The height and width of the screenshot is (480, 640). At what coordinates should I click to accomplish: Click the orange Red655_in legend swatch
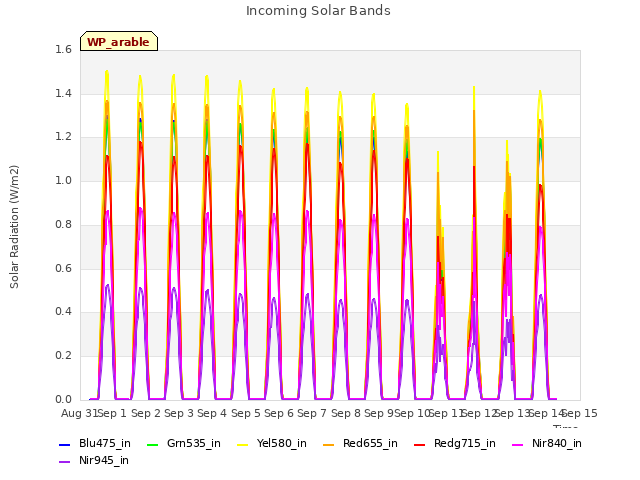click(329, 444)
